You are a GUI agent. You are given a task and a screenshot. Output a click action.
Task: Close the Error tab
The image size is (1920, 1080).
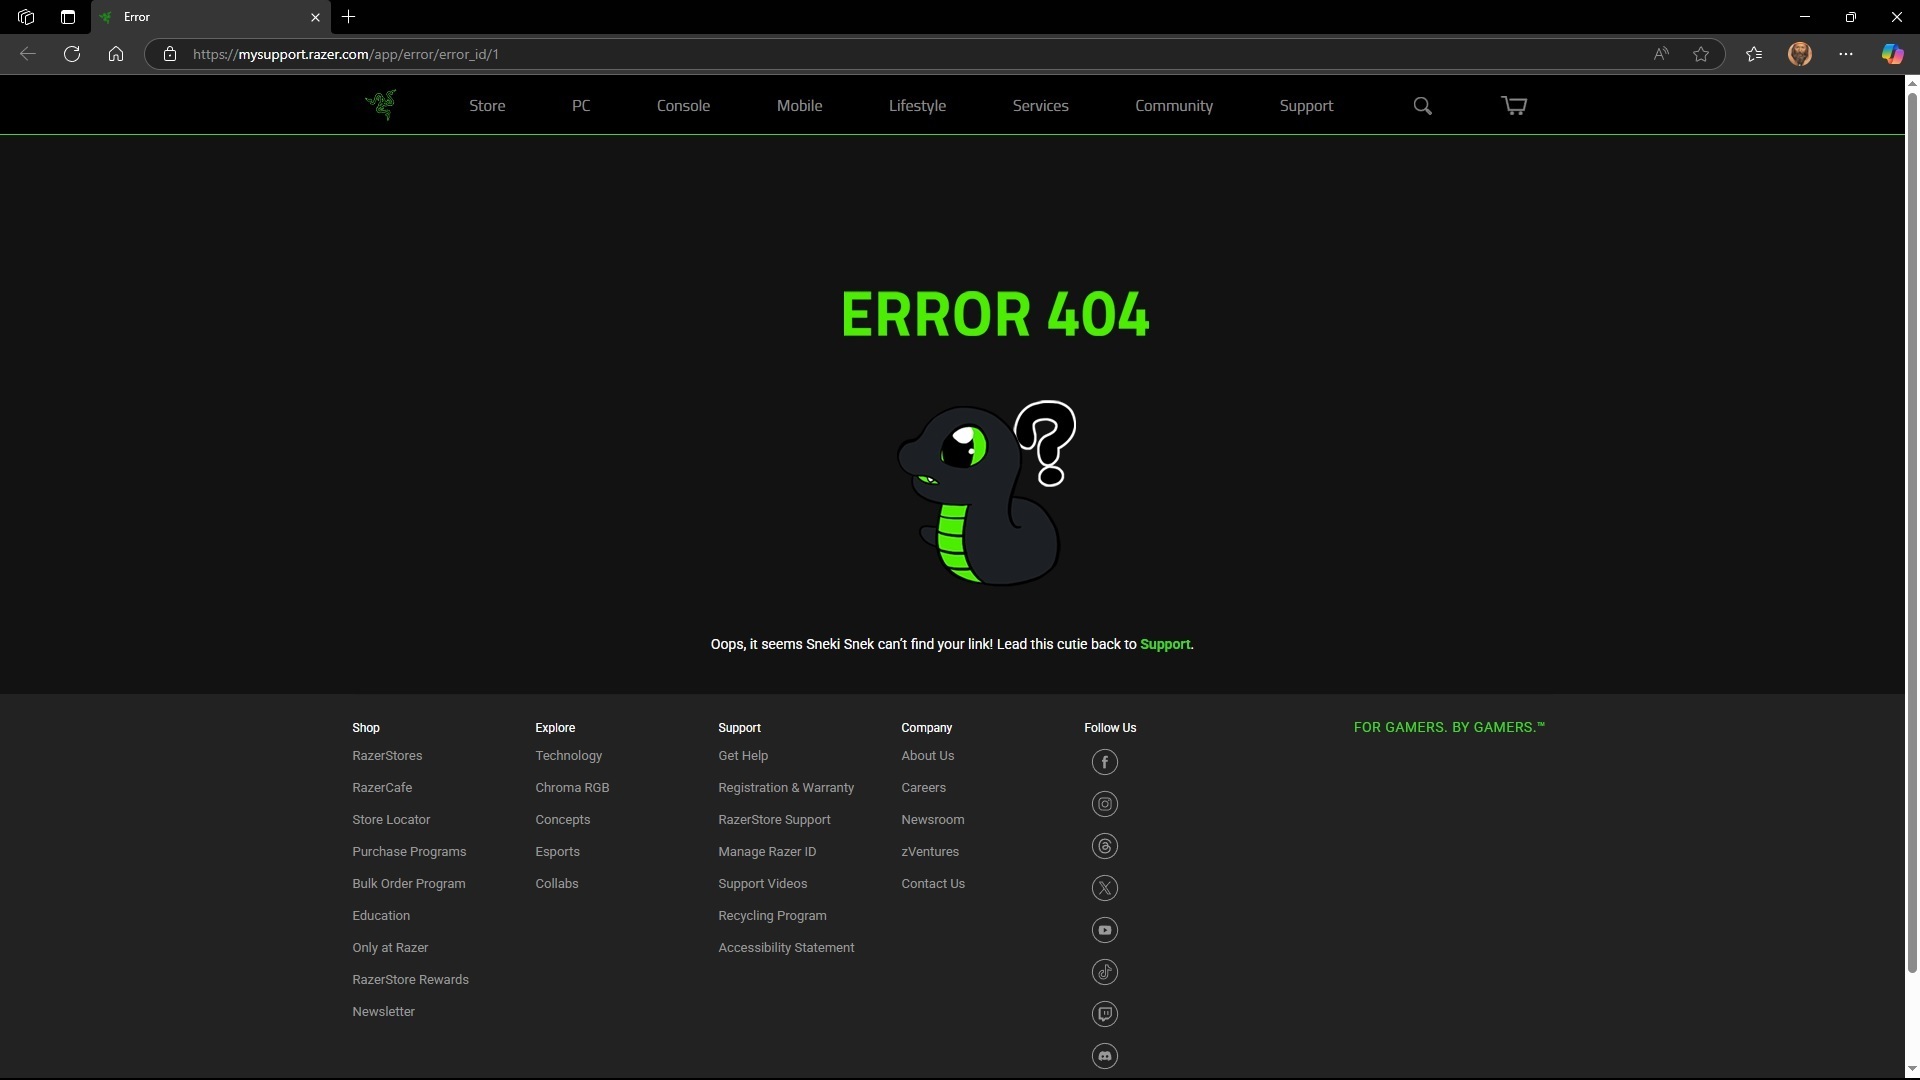point(315,17)
